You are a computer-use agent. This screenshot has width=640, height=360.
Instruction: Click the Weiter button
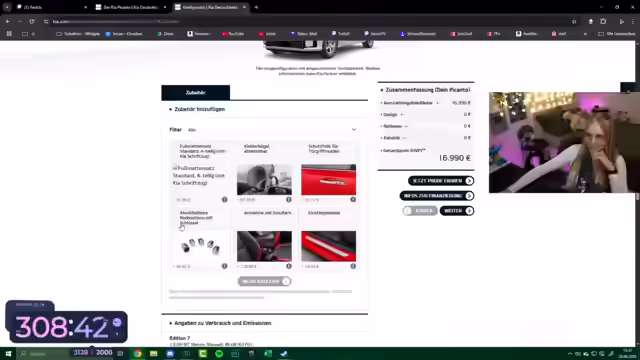point(457,211)
